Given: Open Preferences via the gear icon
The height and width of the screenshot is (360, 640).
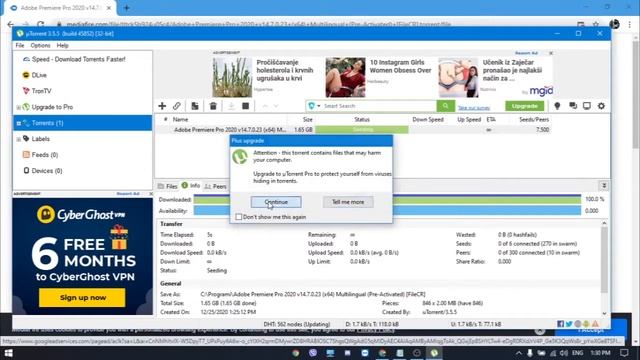Looking at the screenshot, I should click(601, 106).
